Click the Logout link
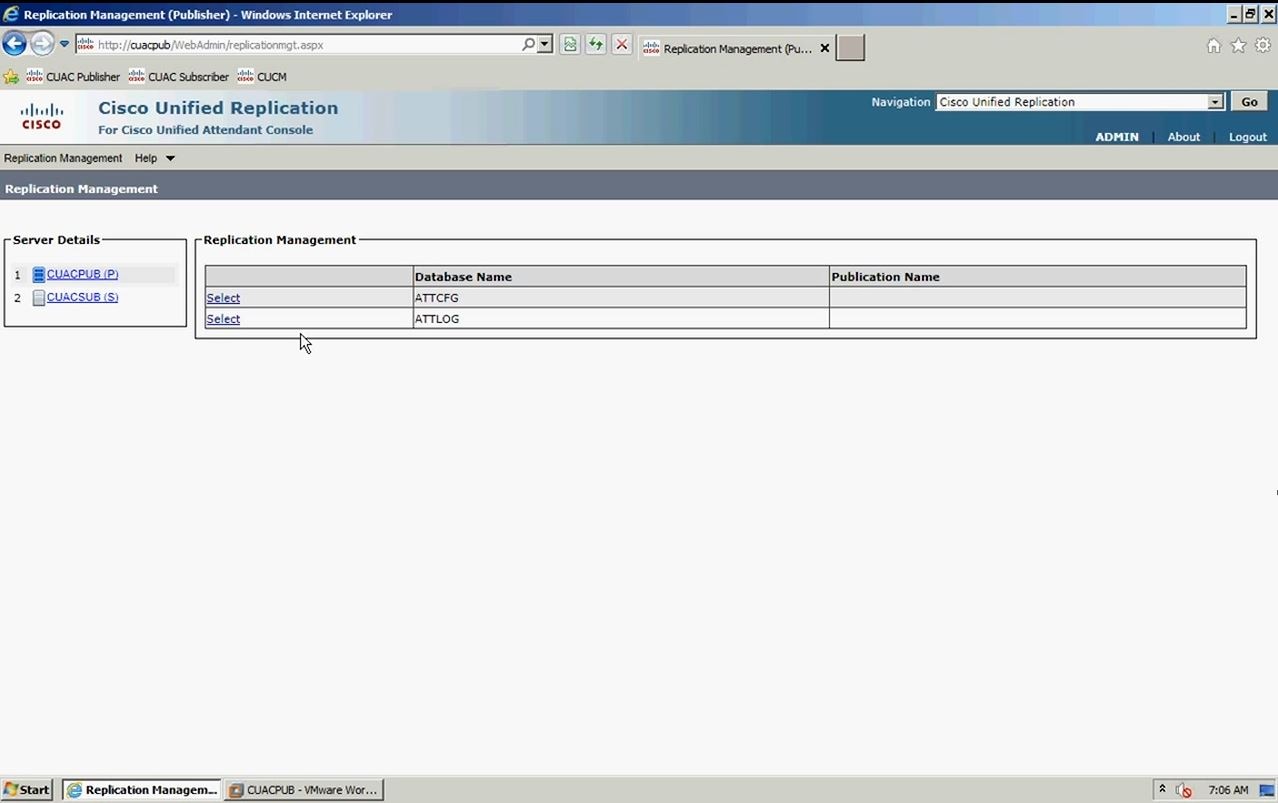The width and height of the screenshot is (1278, 803). [x=1248, y=137]
